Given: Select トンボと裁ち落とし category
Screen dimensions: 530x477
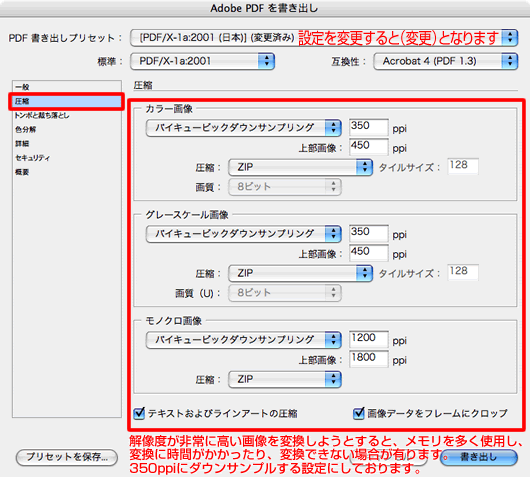Looking at the screenshot, I should 67,115.
